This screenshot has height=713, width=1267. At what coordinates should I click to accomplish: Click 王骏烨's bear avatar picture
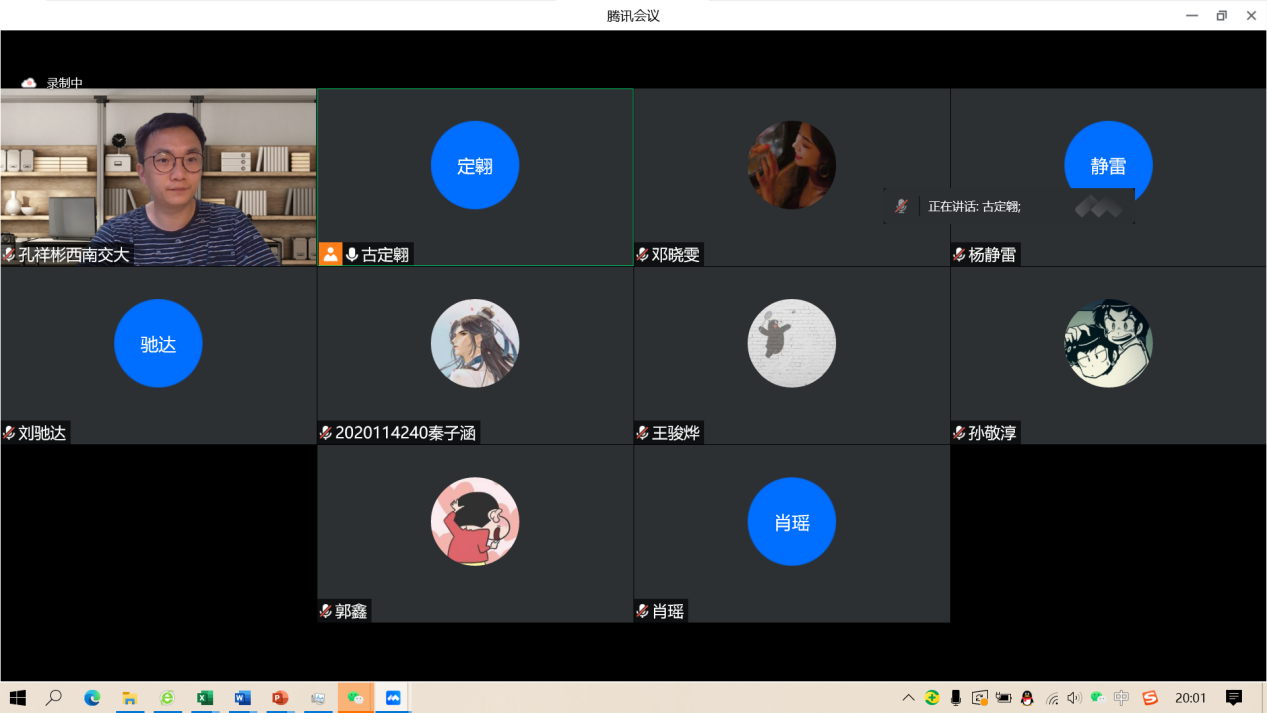[791, 343]
